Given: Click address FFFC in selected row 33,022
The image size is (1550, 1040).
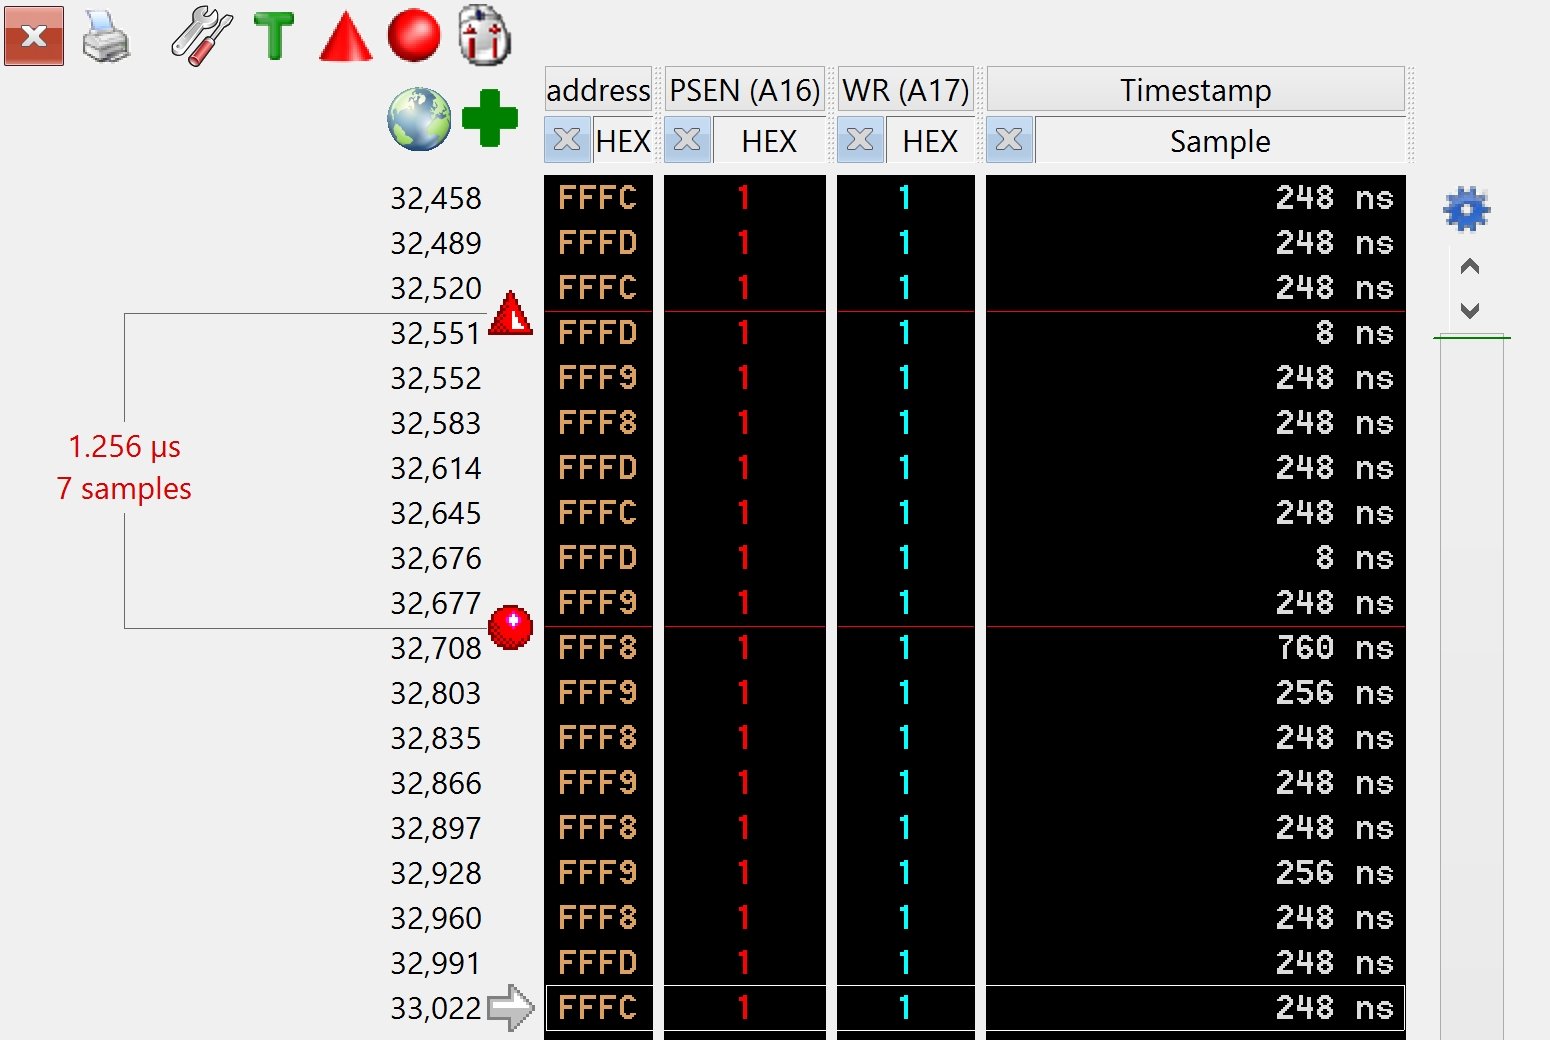Looking at the screenshot, I should [x=598, y=1008].
